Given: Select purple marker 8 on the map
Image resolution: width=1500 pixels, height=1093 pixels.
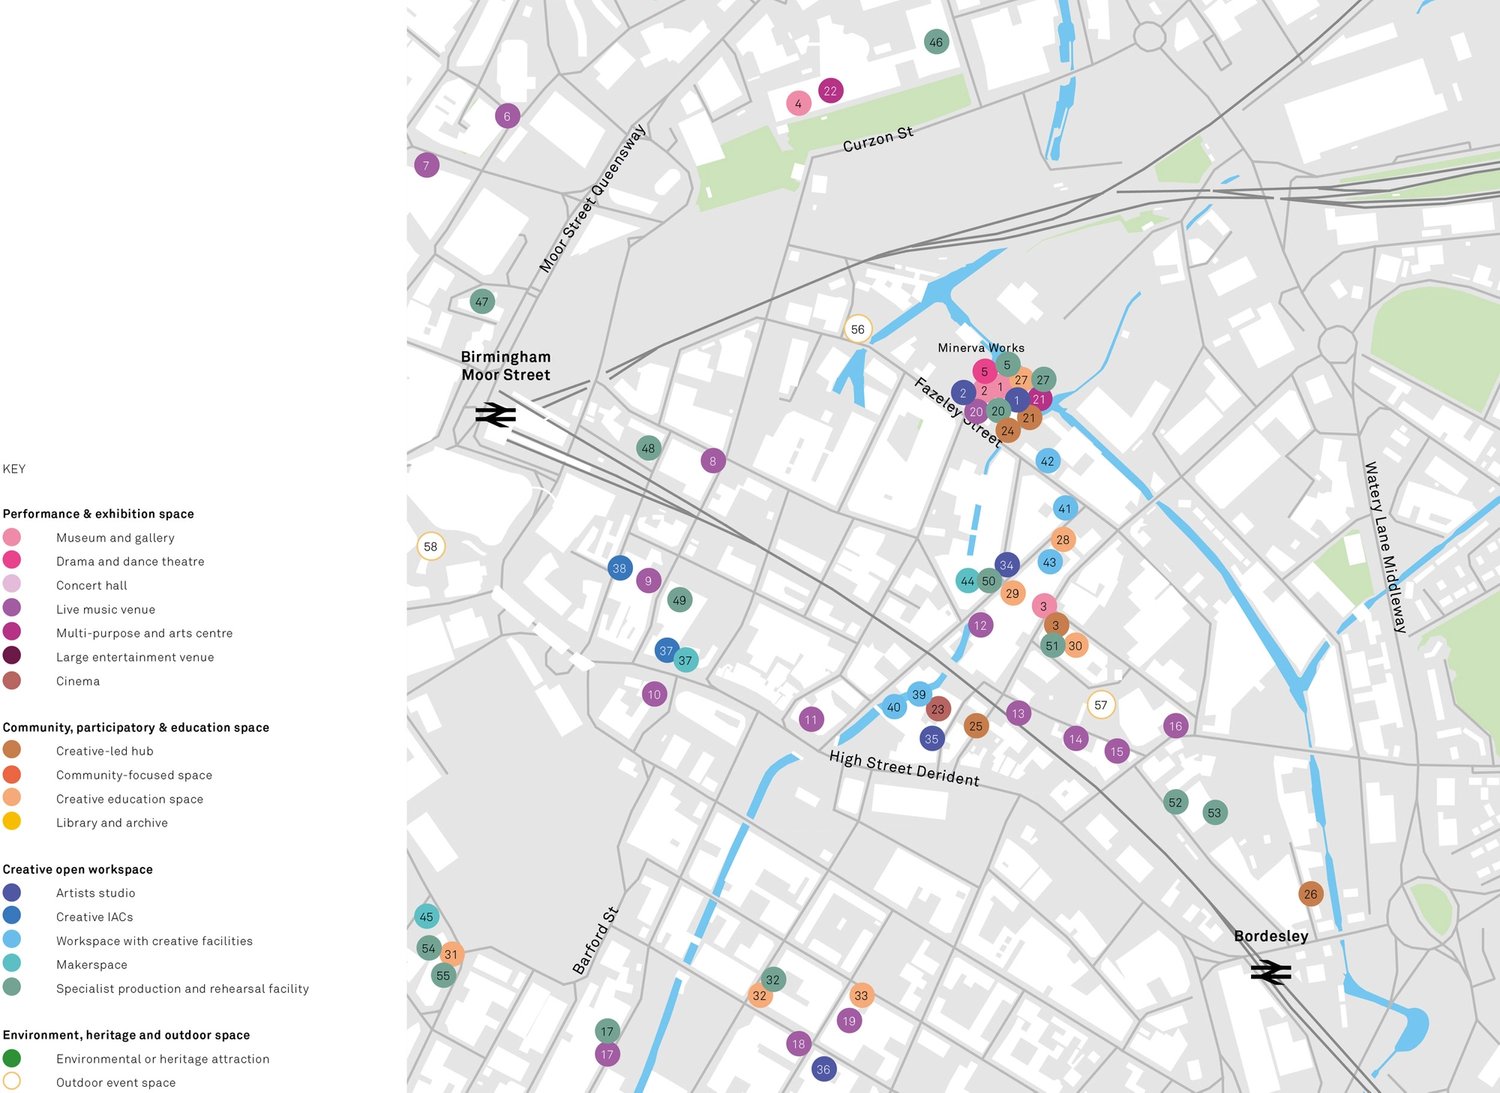Looking at the screenshot, I should [712, 461].
